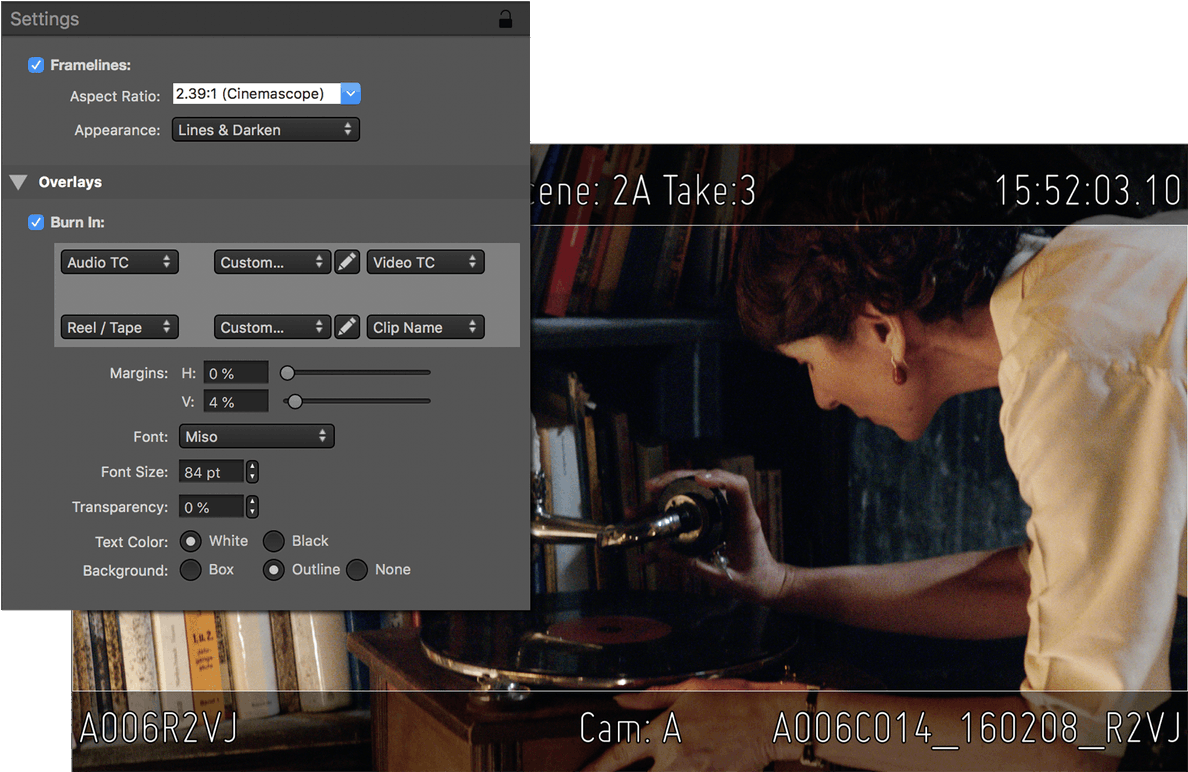This screenshot has height=772, width=1188.
Task: Select White text color
Action: [190, 541]
